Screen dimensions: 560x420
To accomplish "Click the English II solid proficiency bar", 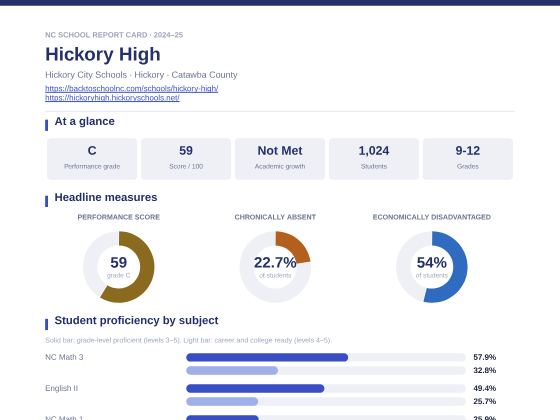I will [255, 388].
